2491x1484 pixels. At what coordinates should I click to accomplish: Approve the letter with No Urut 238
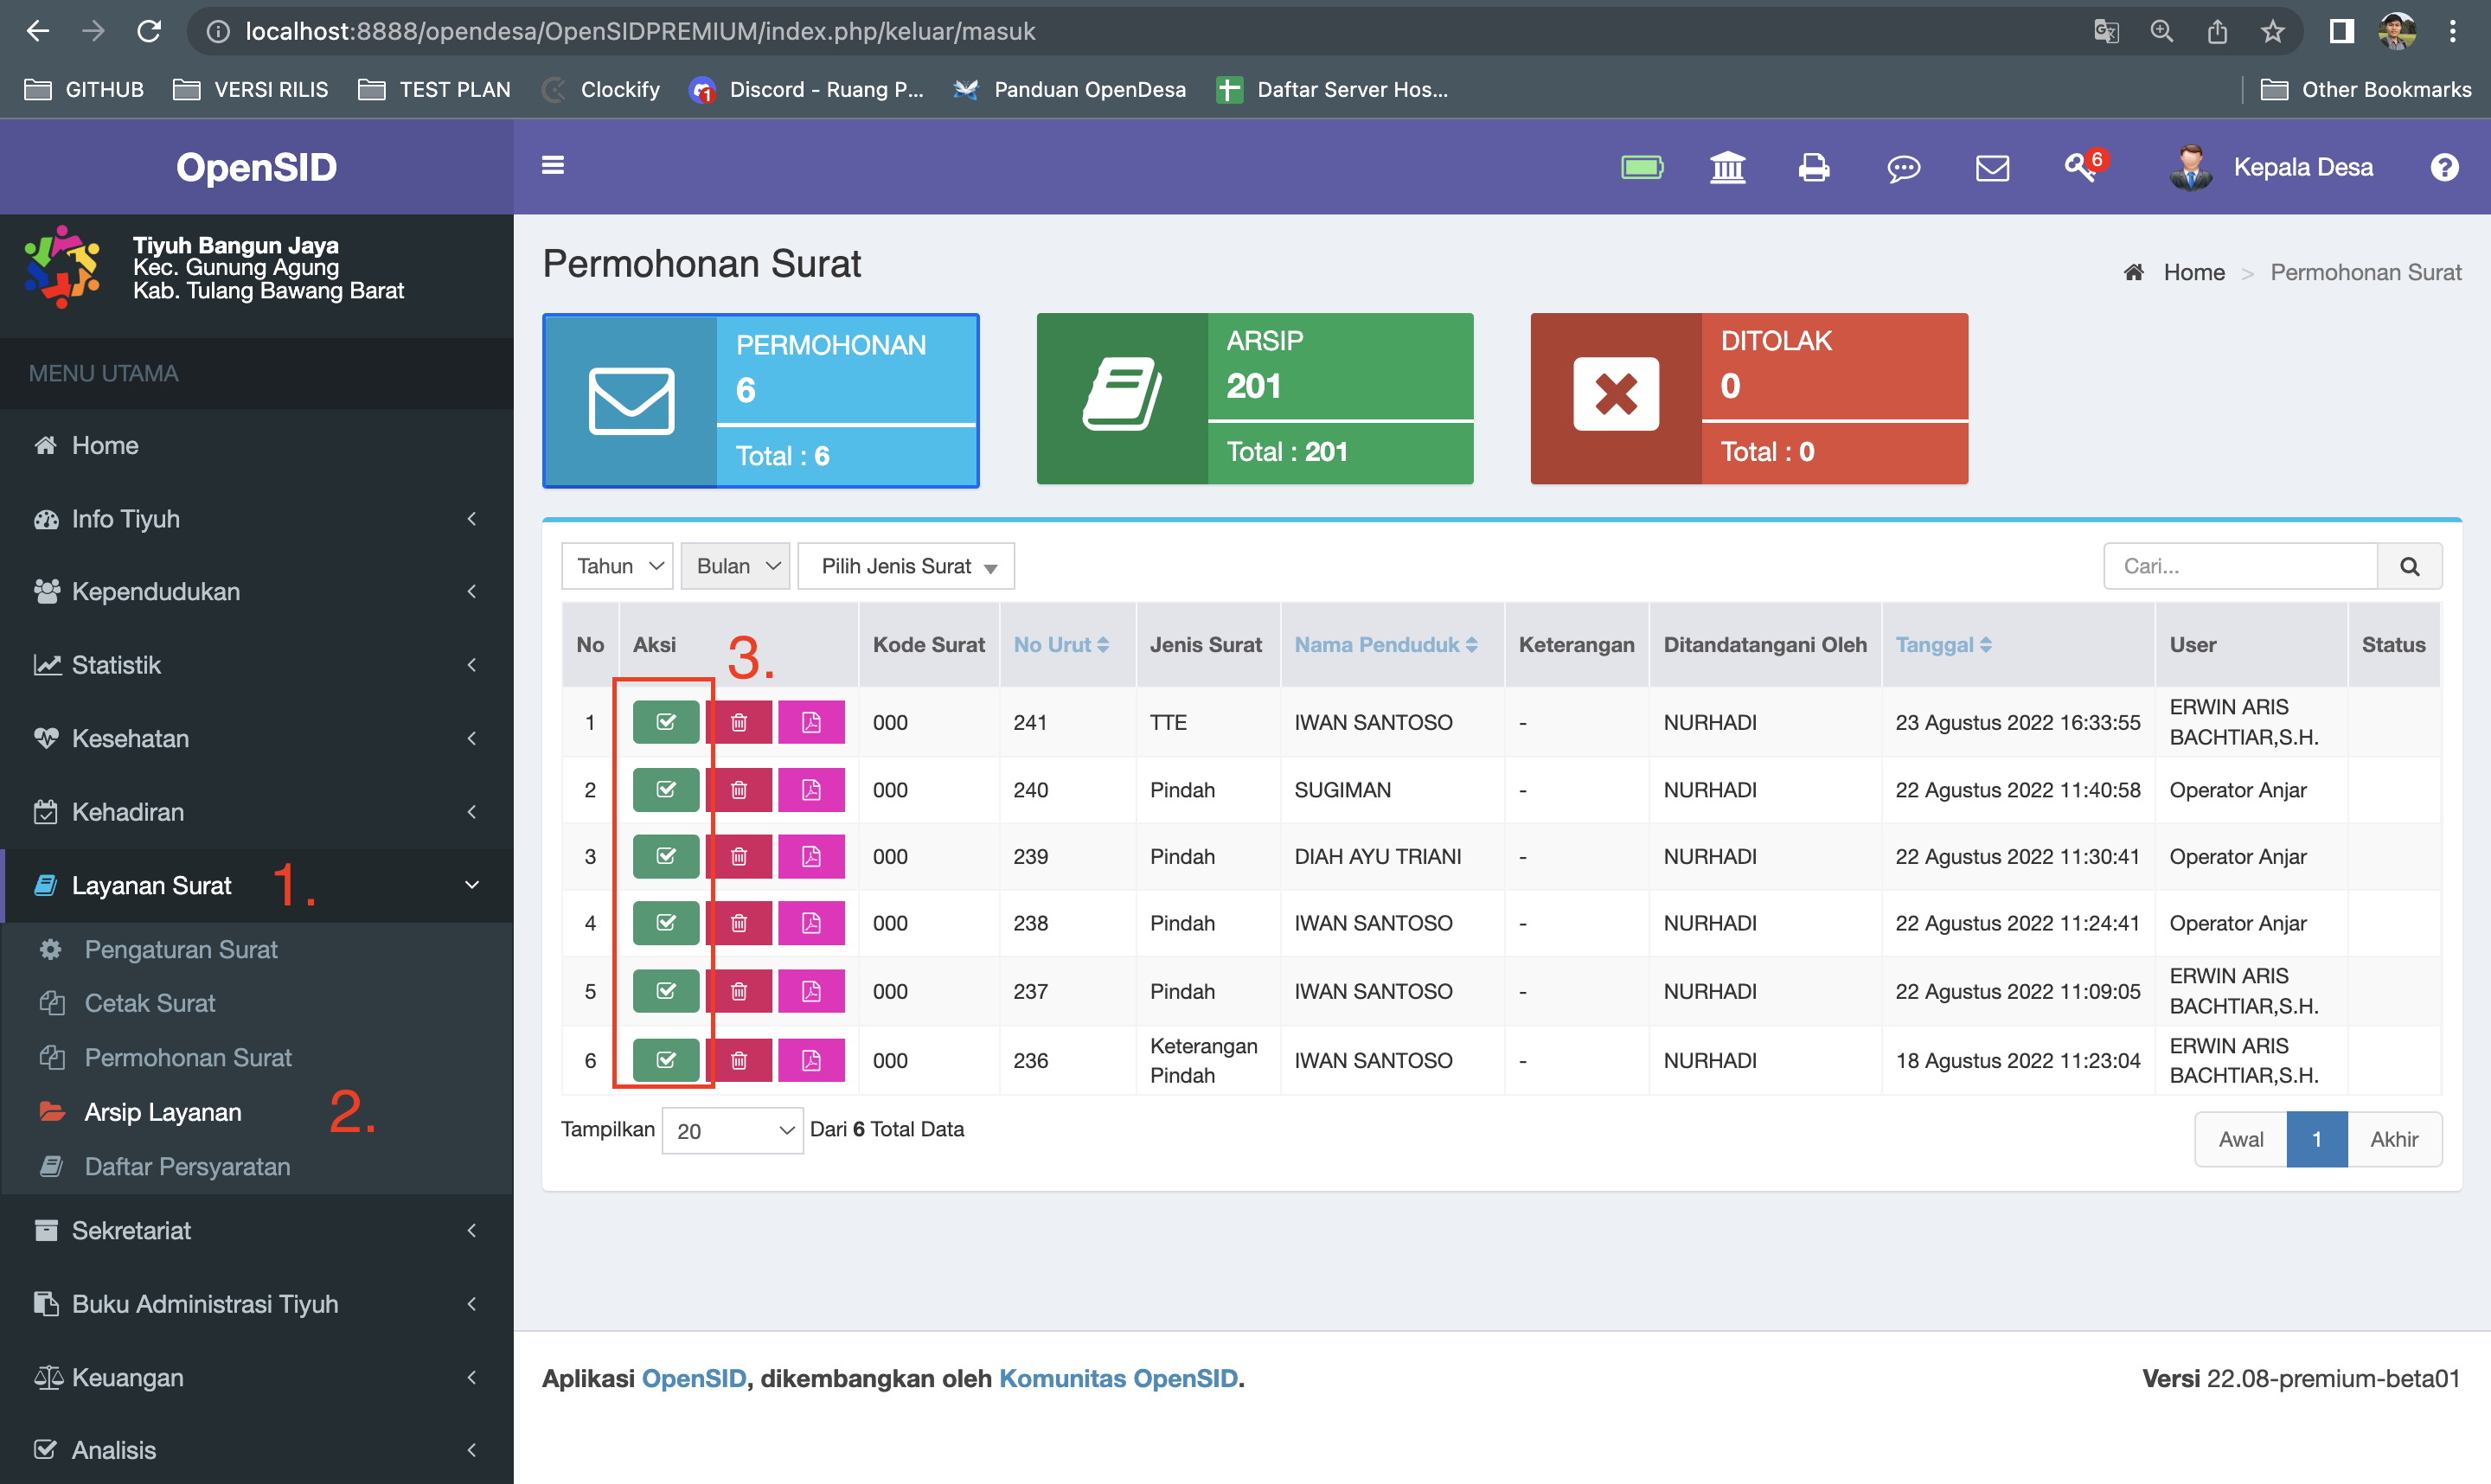[x=666, y=923]
